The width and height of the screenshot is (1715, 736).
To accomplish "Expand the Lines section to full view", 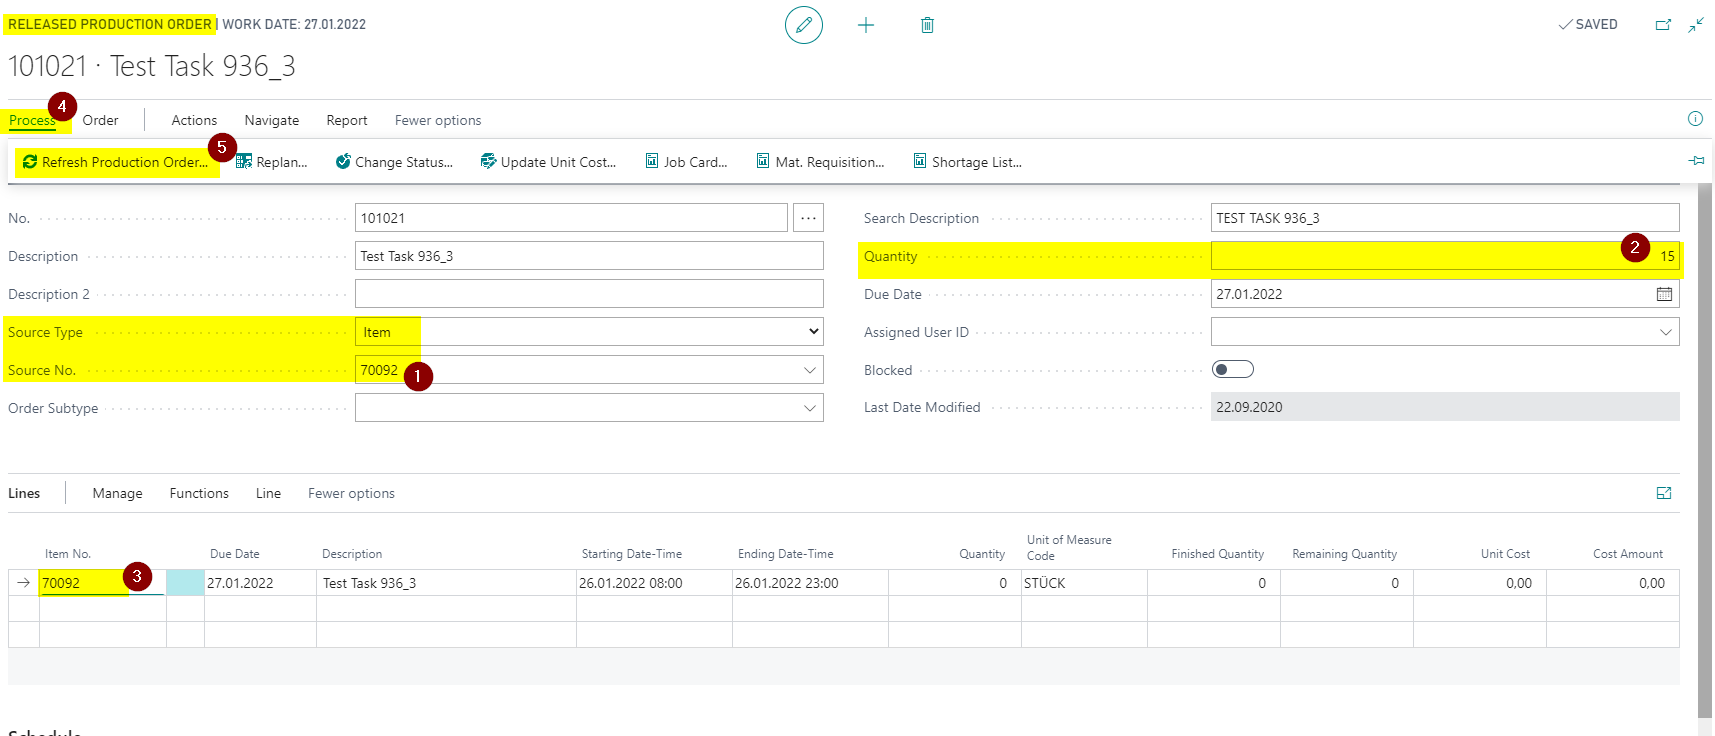I will (1664, 493).
